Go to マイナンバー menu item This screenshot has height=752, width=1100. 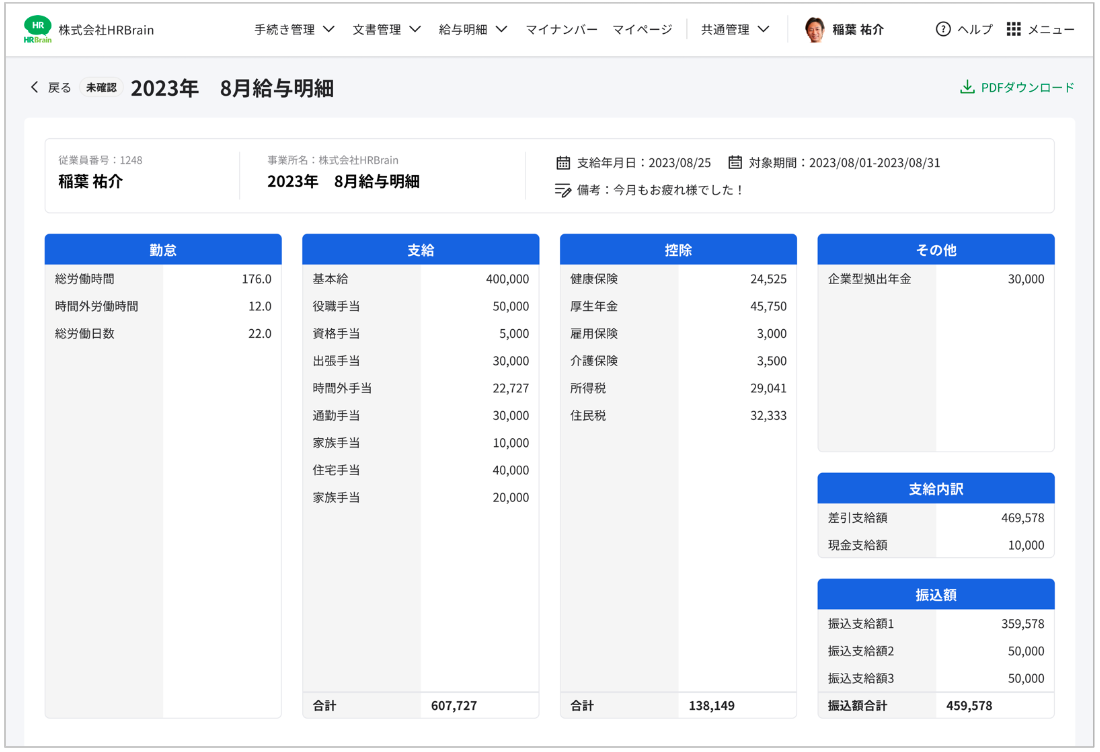[561, 29]
